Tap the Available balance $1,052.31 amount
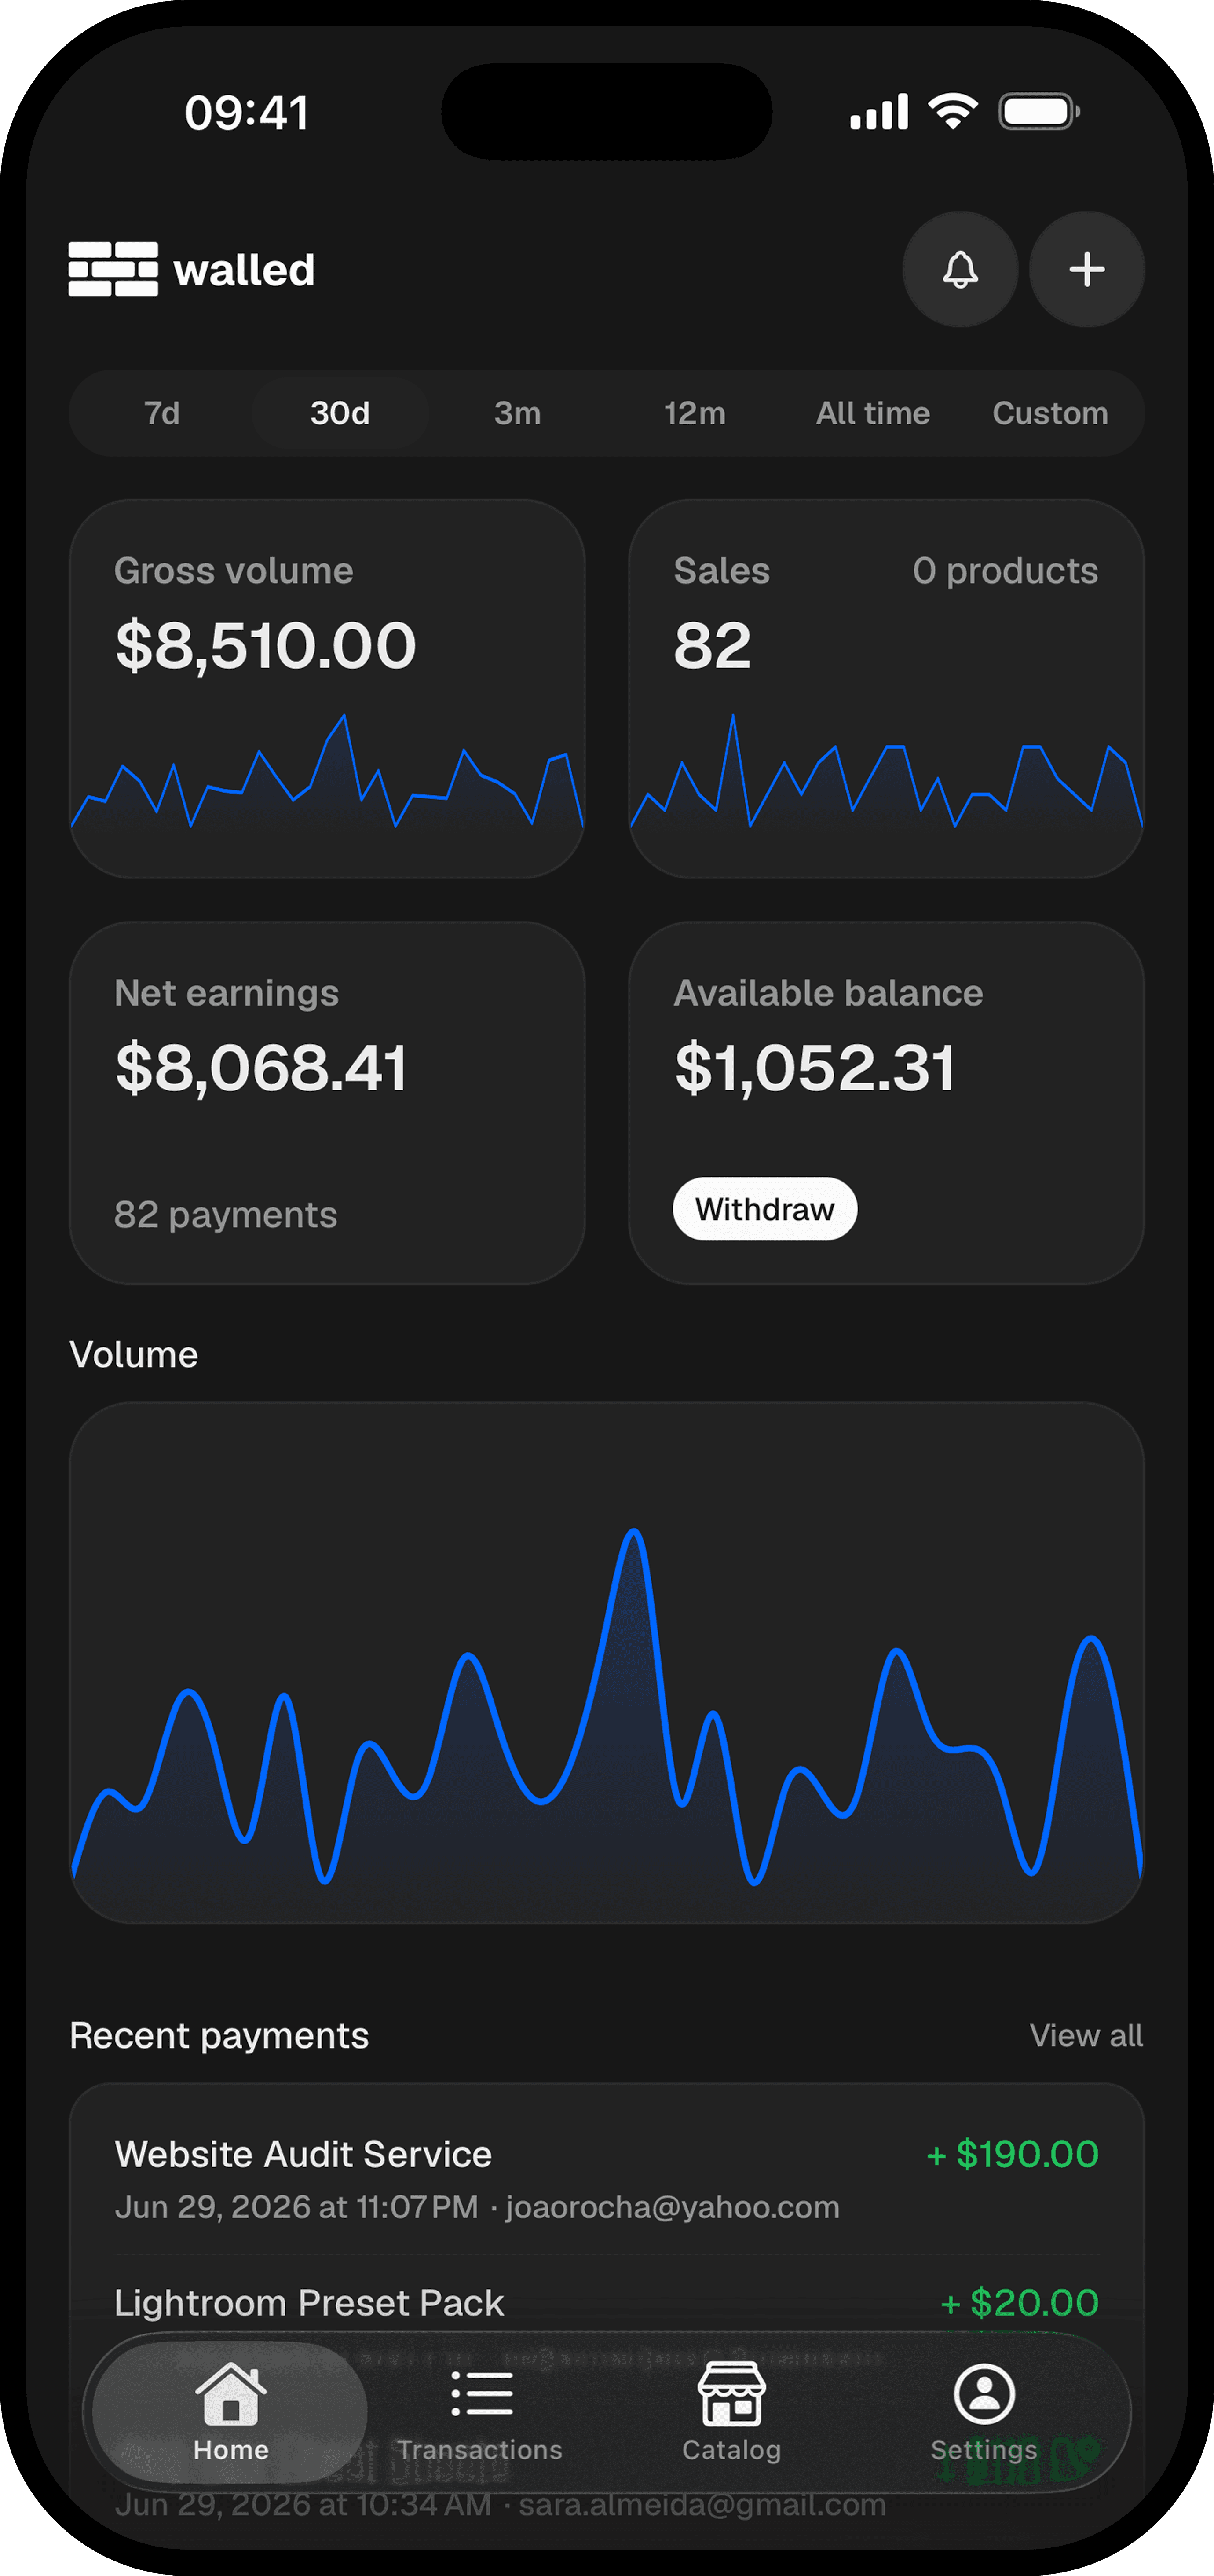Image resolution: width=1214 pixels, height=2576 pixels. (815, 1068)
